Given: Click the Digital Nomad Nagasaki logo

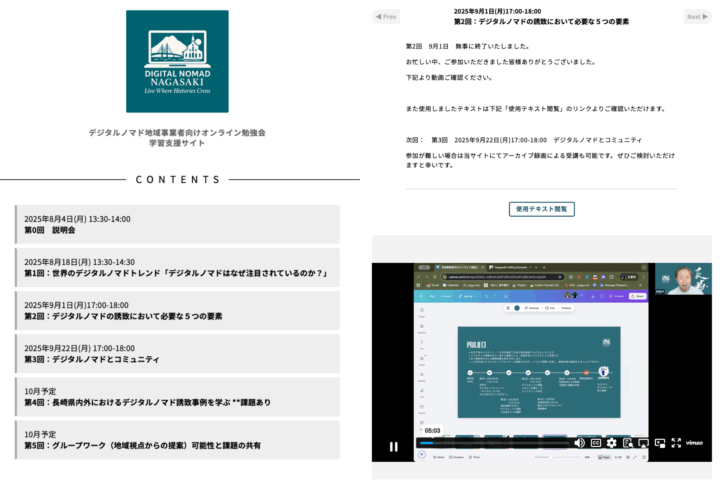Looking at the screenshot, I should (177, 61).
